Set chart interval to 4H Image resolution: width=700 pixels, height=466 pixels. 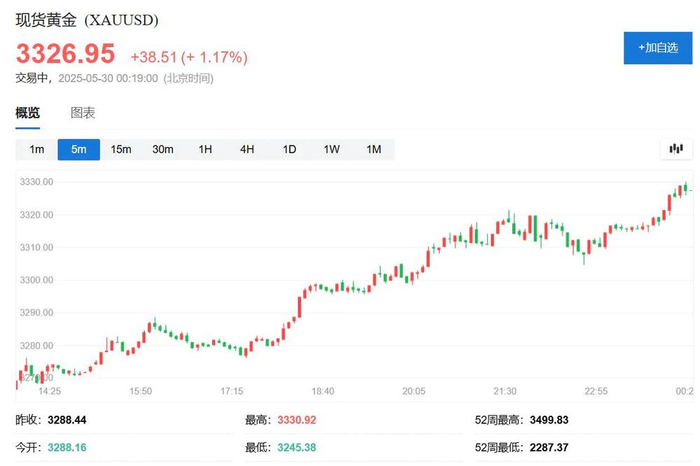coord(247,149)
